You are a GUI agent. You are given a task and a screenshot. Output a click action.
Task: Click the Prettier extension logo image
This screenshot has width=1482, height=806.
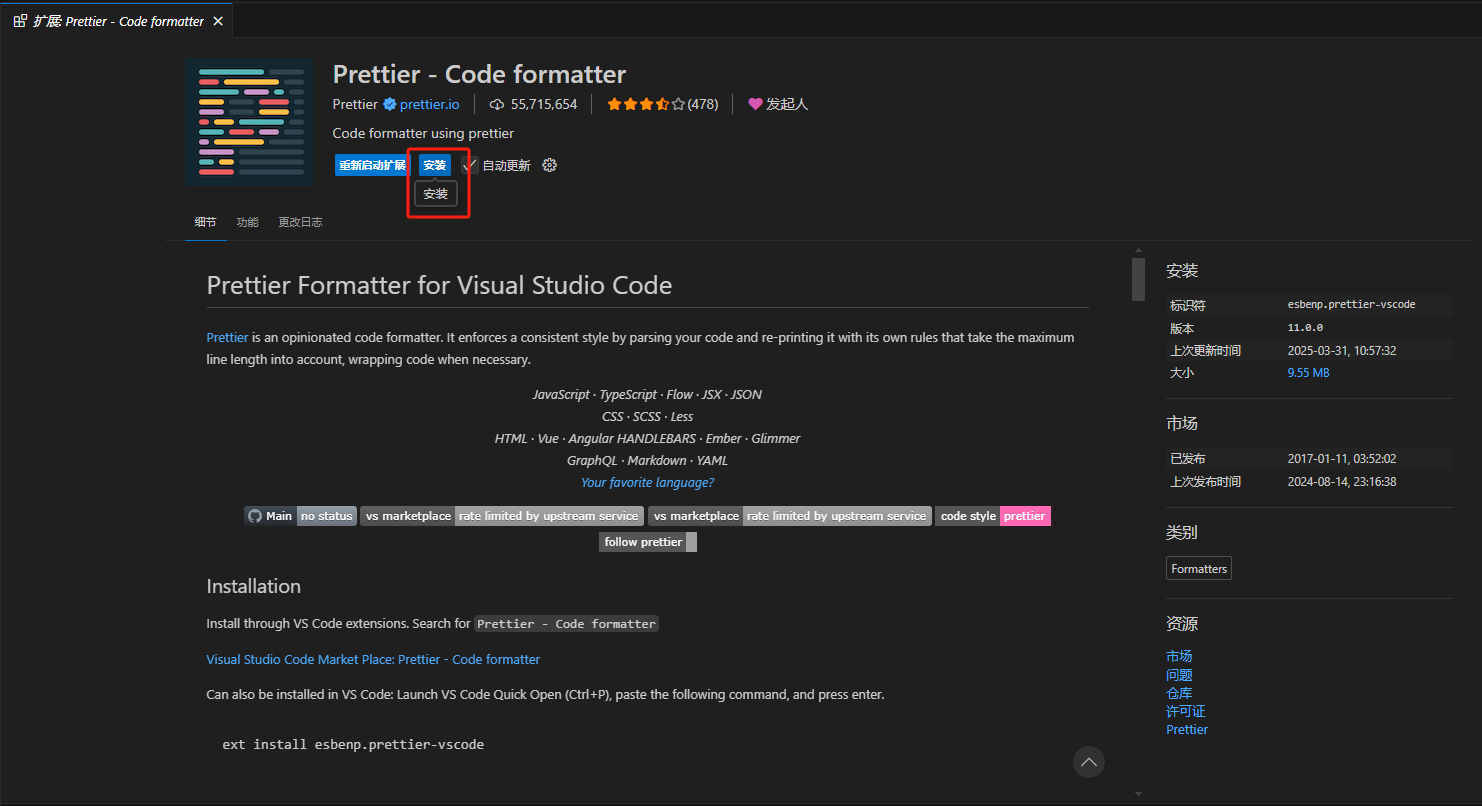click(x=250, y=122)
